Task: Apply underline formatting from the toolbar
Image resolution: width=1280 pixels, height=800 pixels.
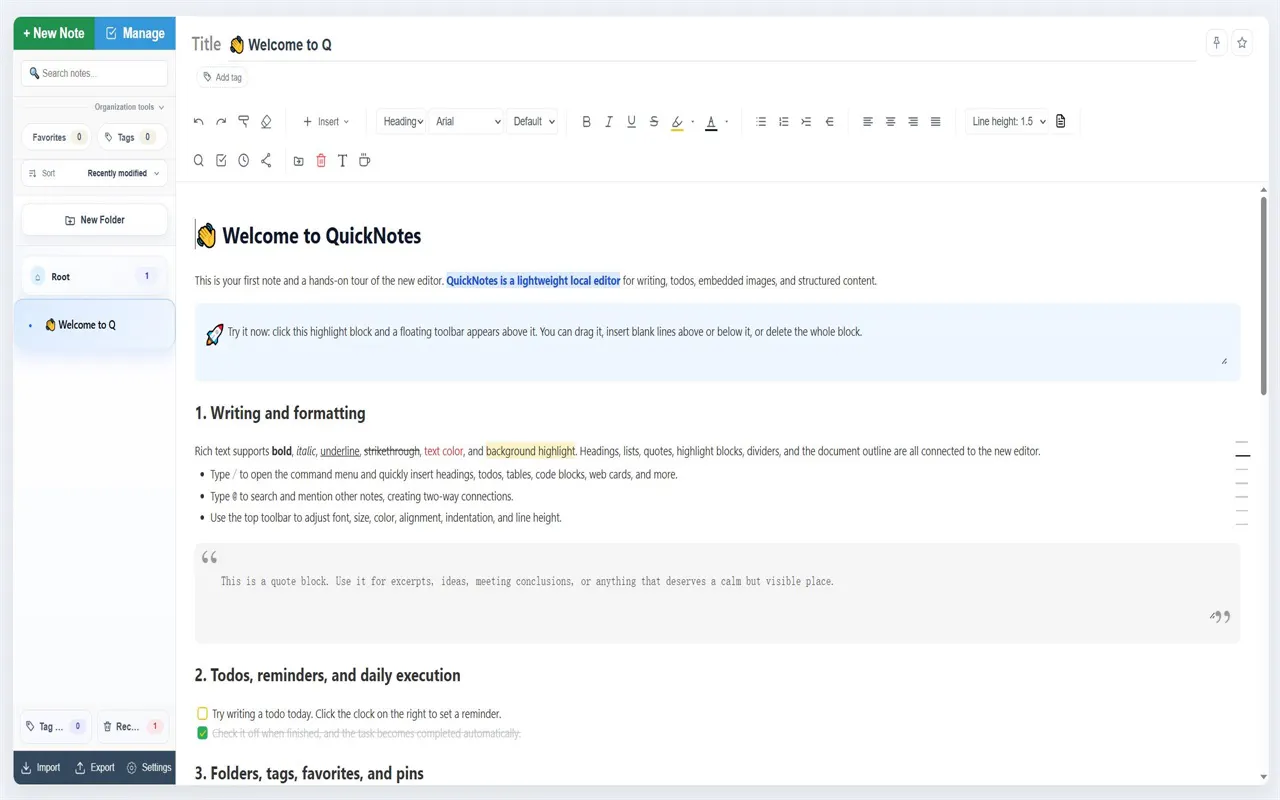Action: coord(631,122)
